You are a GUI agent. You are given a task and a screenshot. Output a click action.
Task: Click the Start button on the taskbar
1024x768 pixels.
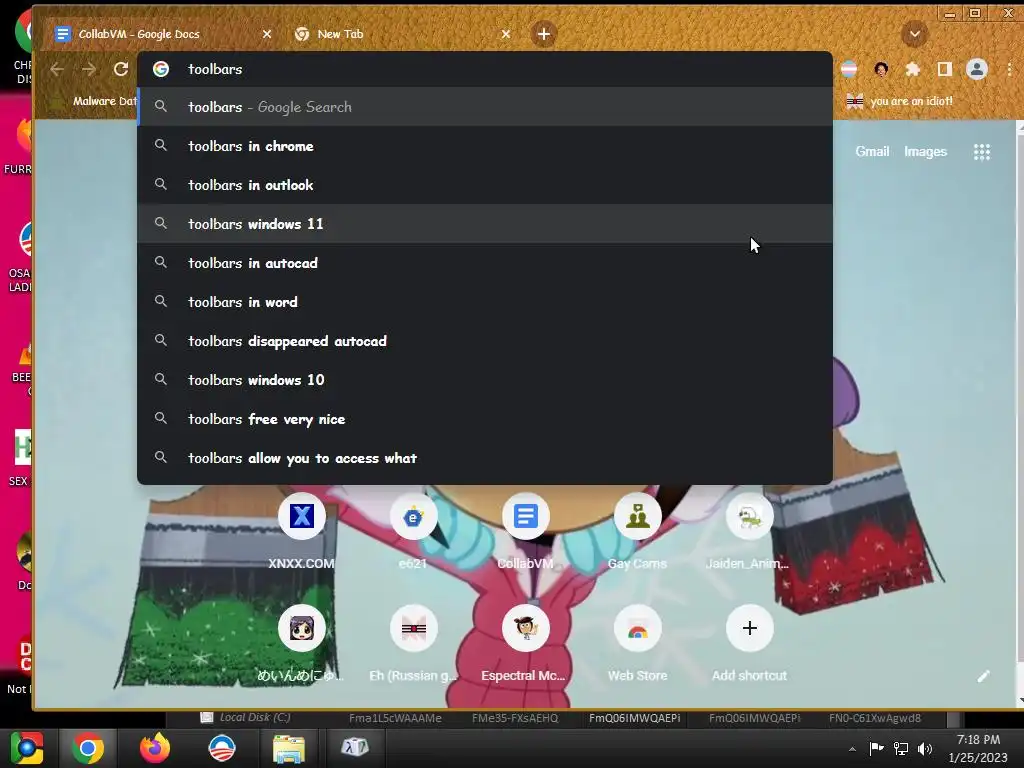(27, 748)
